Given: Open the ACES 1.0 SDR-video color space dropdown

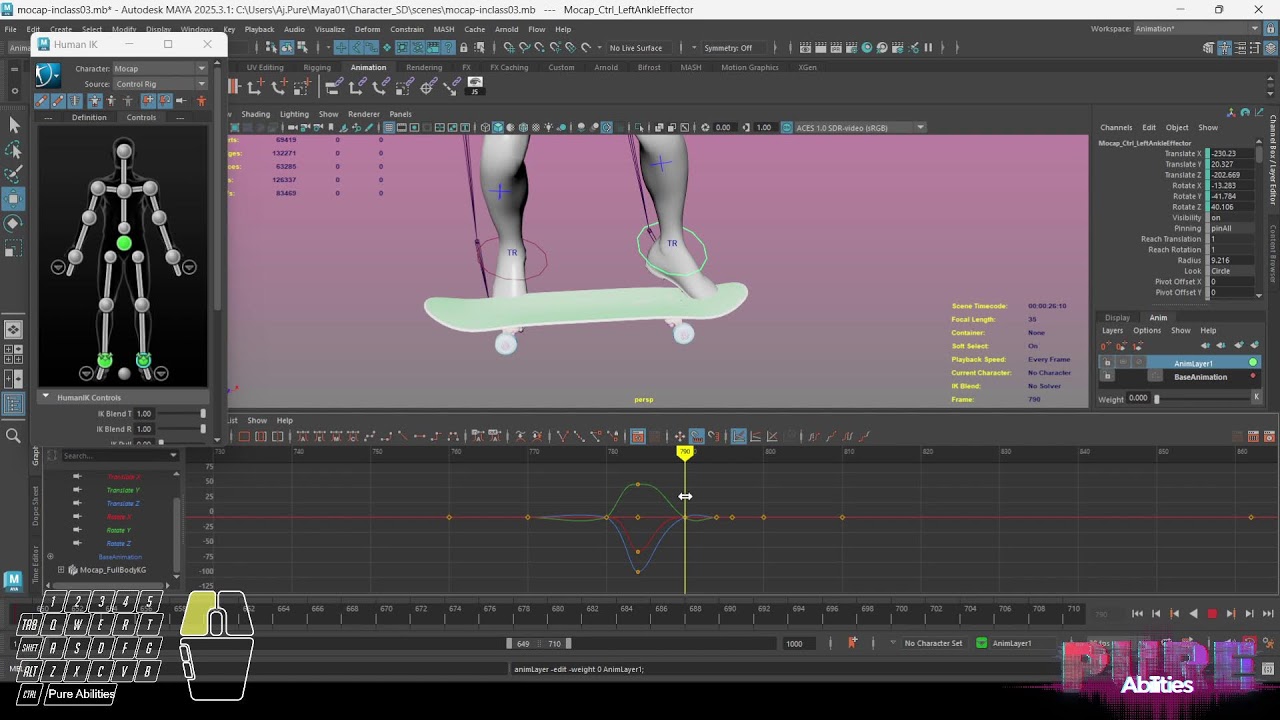Looking at the screenshot, I should click(860, 127).
